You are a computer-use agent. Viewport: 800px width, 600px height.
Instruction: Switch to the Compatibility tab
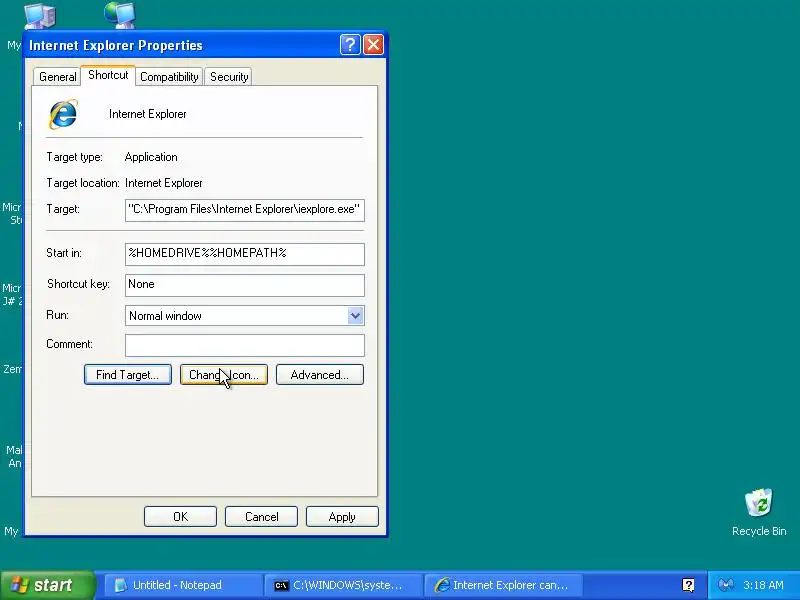click(169, 77)
